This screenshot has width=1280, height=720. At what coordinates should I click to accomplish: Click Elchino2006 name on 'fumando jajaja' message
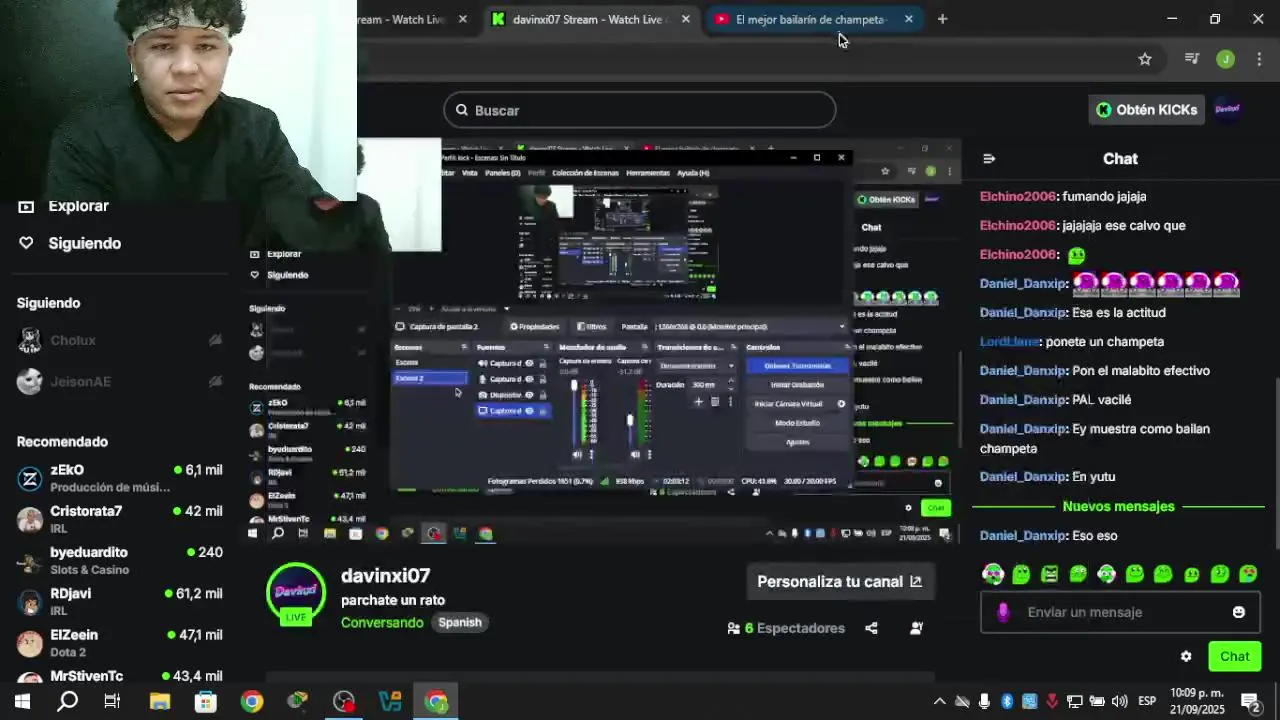tap(1018, 196)
